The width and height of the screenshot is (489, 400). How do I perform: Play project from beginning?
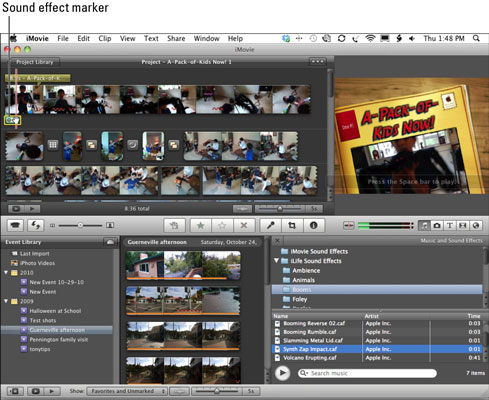click(32, 209)
